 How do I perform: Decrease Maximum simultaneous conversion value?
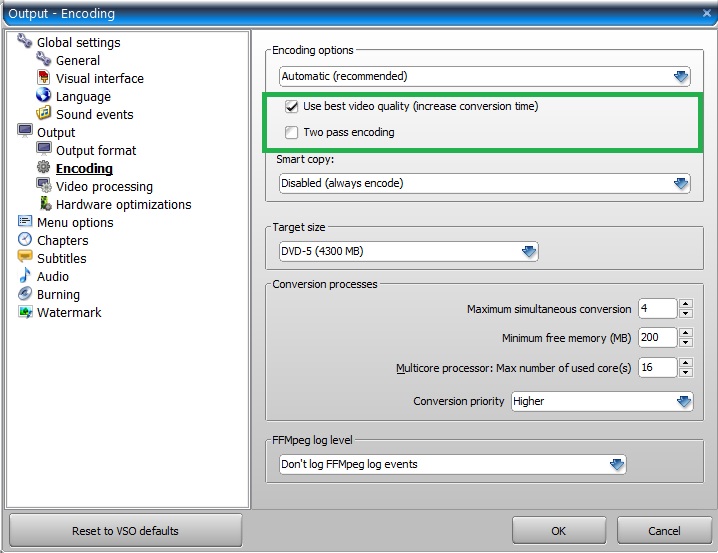pos(685,314)
